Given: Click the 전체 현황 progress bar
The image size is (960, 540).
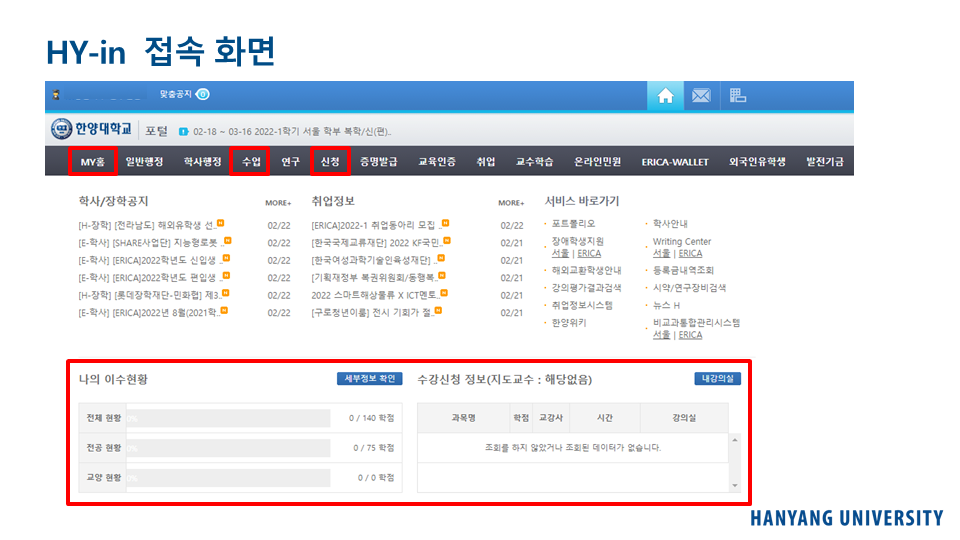Looking at the screenshot, I should click(x=227, y=419).
